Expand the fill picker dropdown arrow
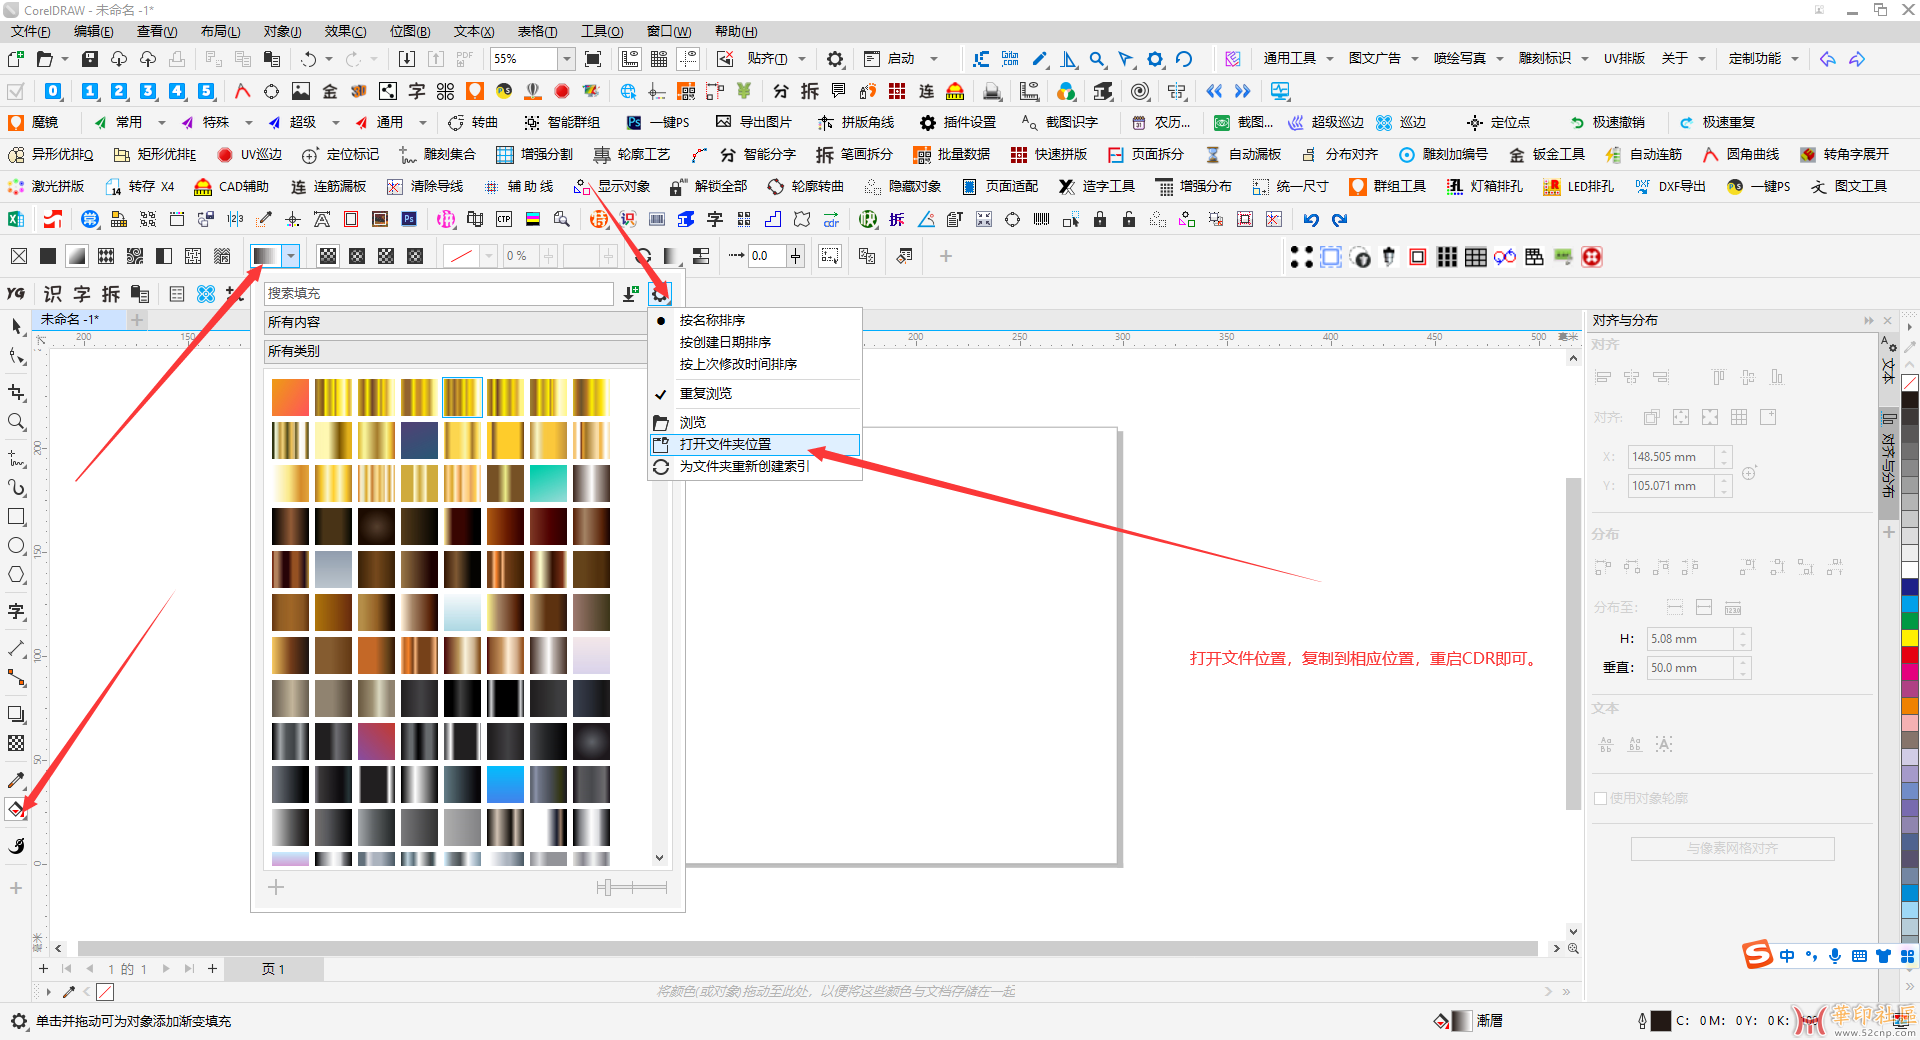The image size is (1920, 1040). (x=291, y=256)
